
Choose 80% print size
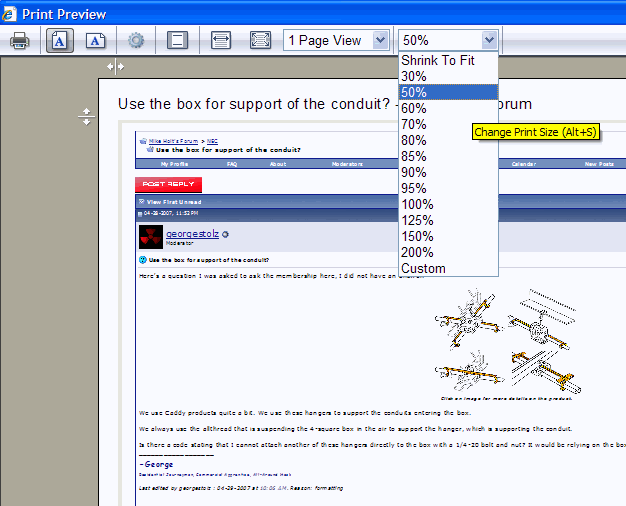tap(448, 140)
